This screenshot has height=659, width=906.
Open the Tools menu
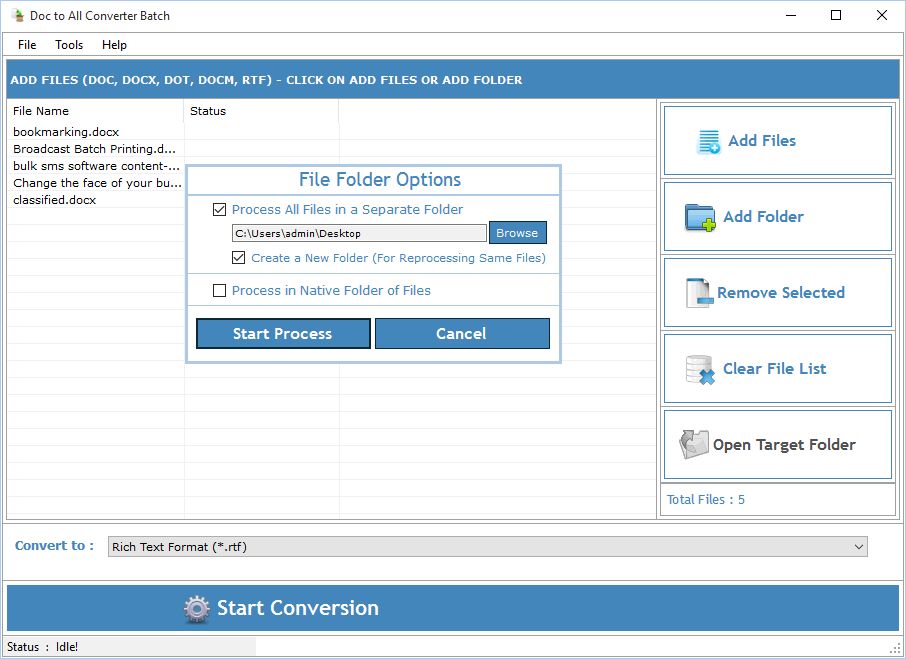click(x=69, y=44)
